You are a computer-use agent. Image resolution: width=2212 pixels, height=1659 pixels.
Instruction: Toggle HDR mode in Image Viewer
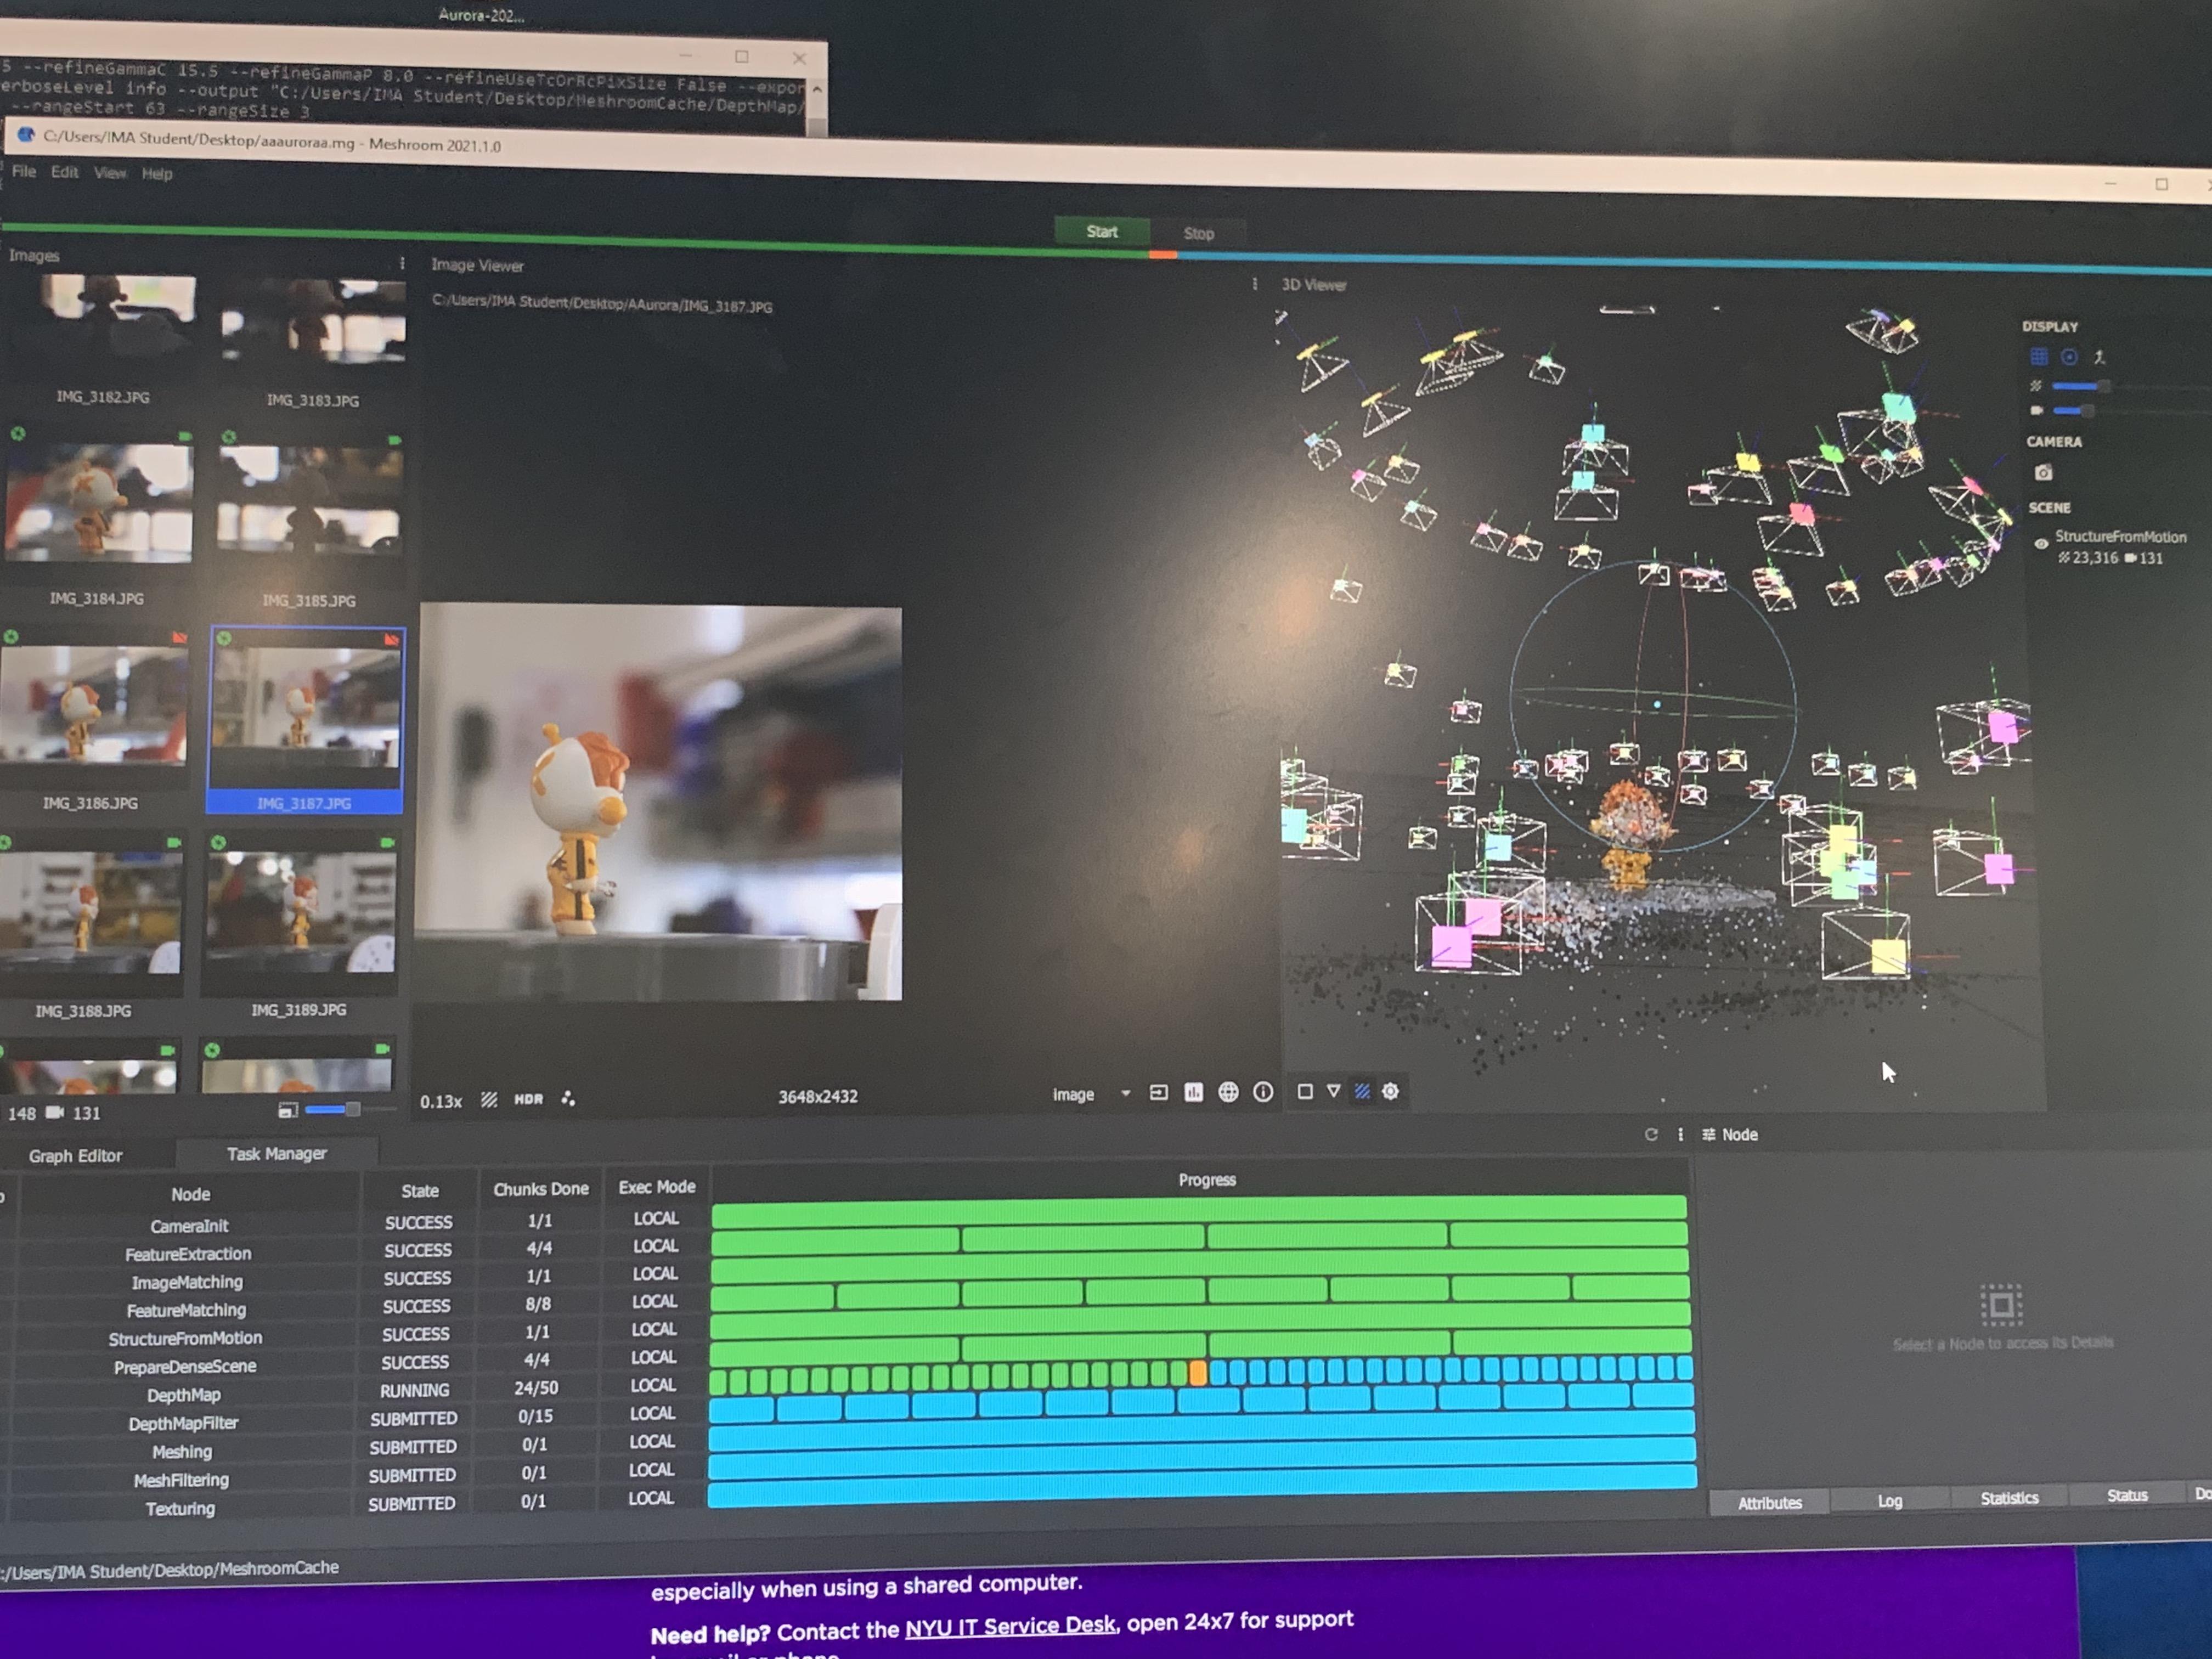pyautogui.click(x=528, y=1099)
